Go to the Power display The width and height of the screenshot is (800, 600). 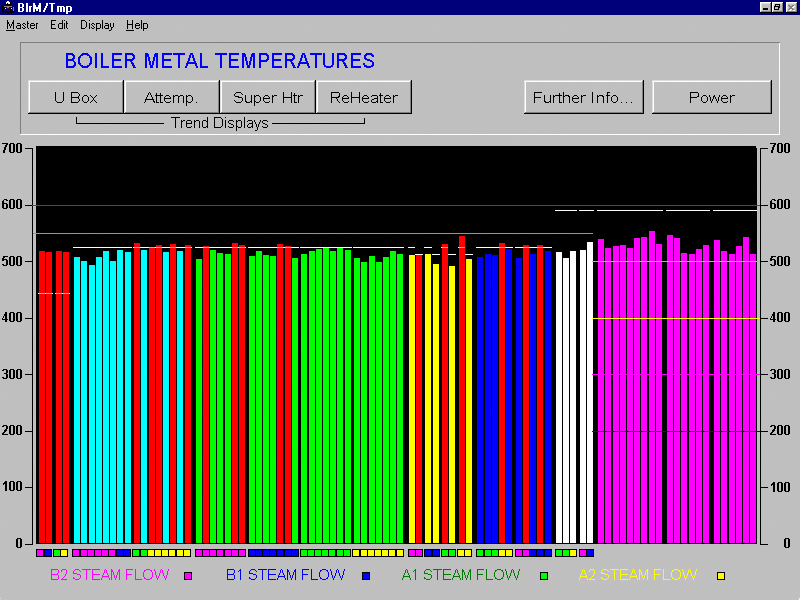click(712, 97)
